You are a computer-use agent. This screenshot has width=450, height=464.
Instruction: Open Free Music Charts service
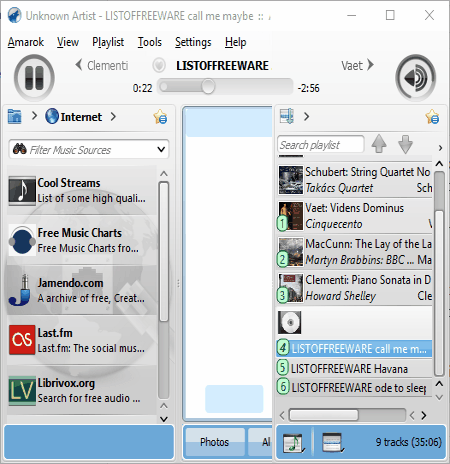click(x=82, y=240)
